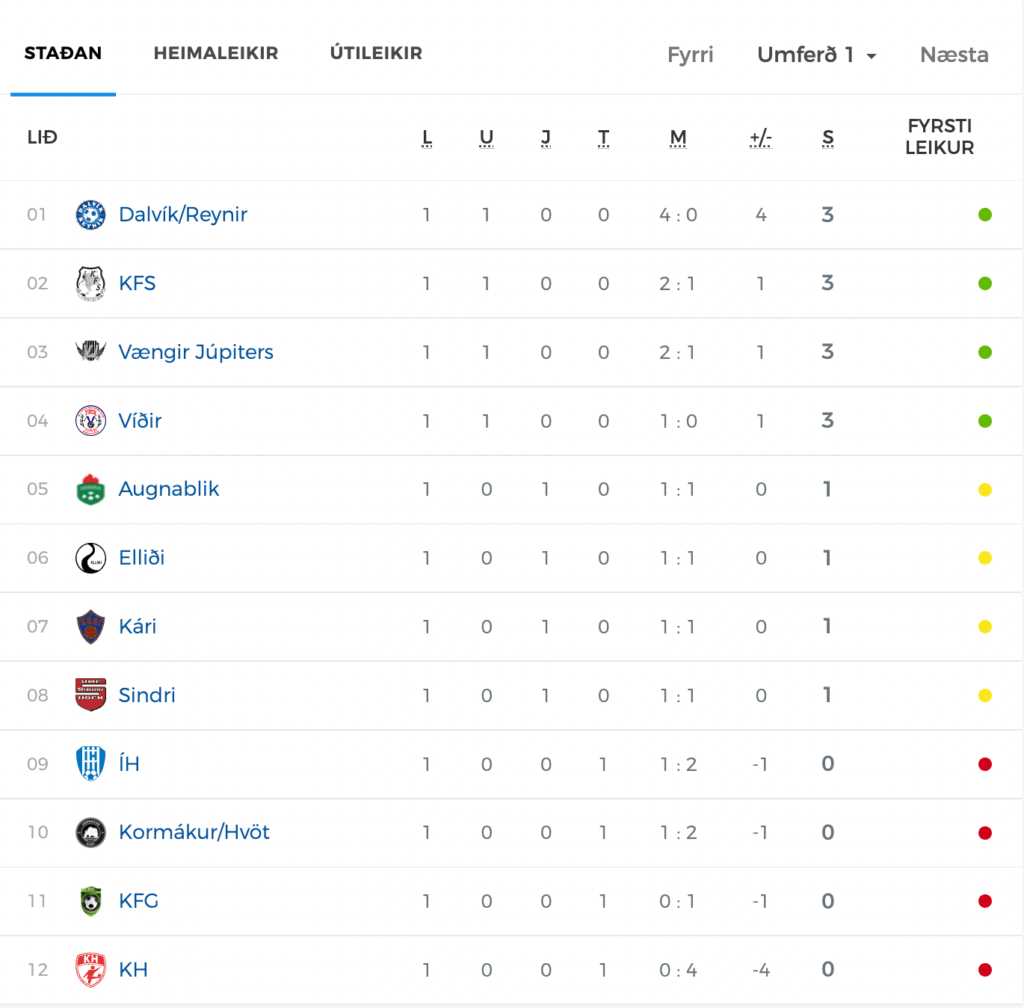This screenshot has width=1024, height=1008.
Task: Go to the Næsta round
Action: (954, 55)
